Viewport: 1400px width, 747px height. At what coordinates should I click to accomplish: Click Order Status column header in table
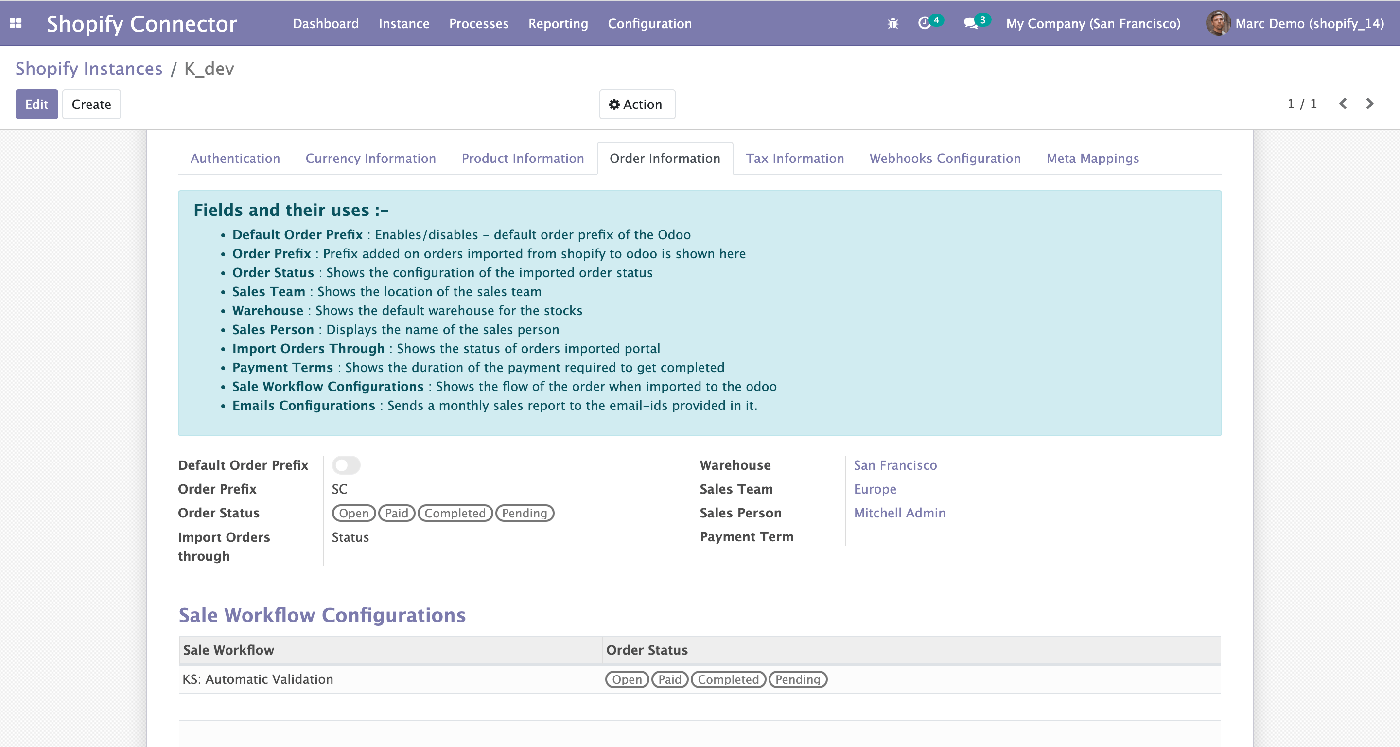[x=911, y=650]
